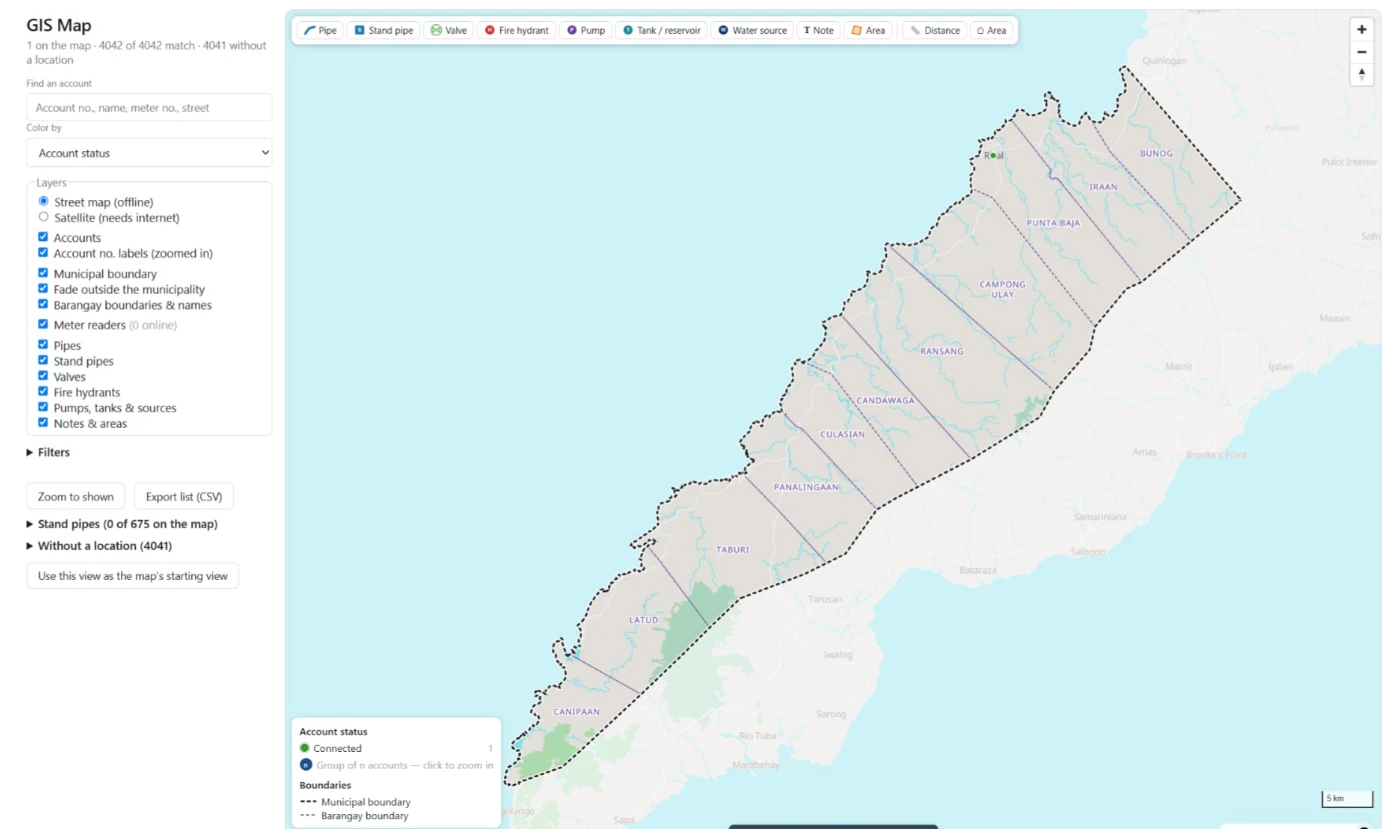Click the BUNOG barangay label on map
This screenshot has width=1399, height=829.
point(1156,153)
